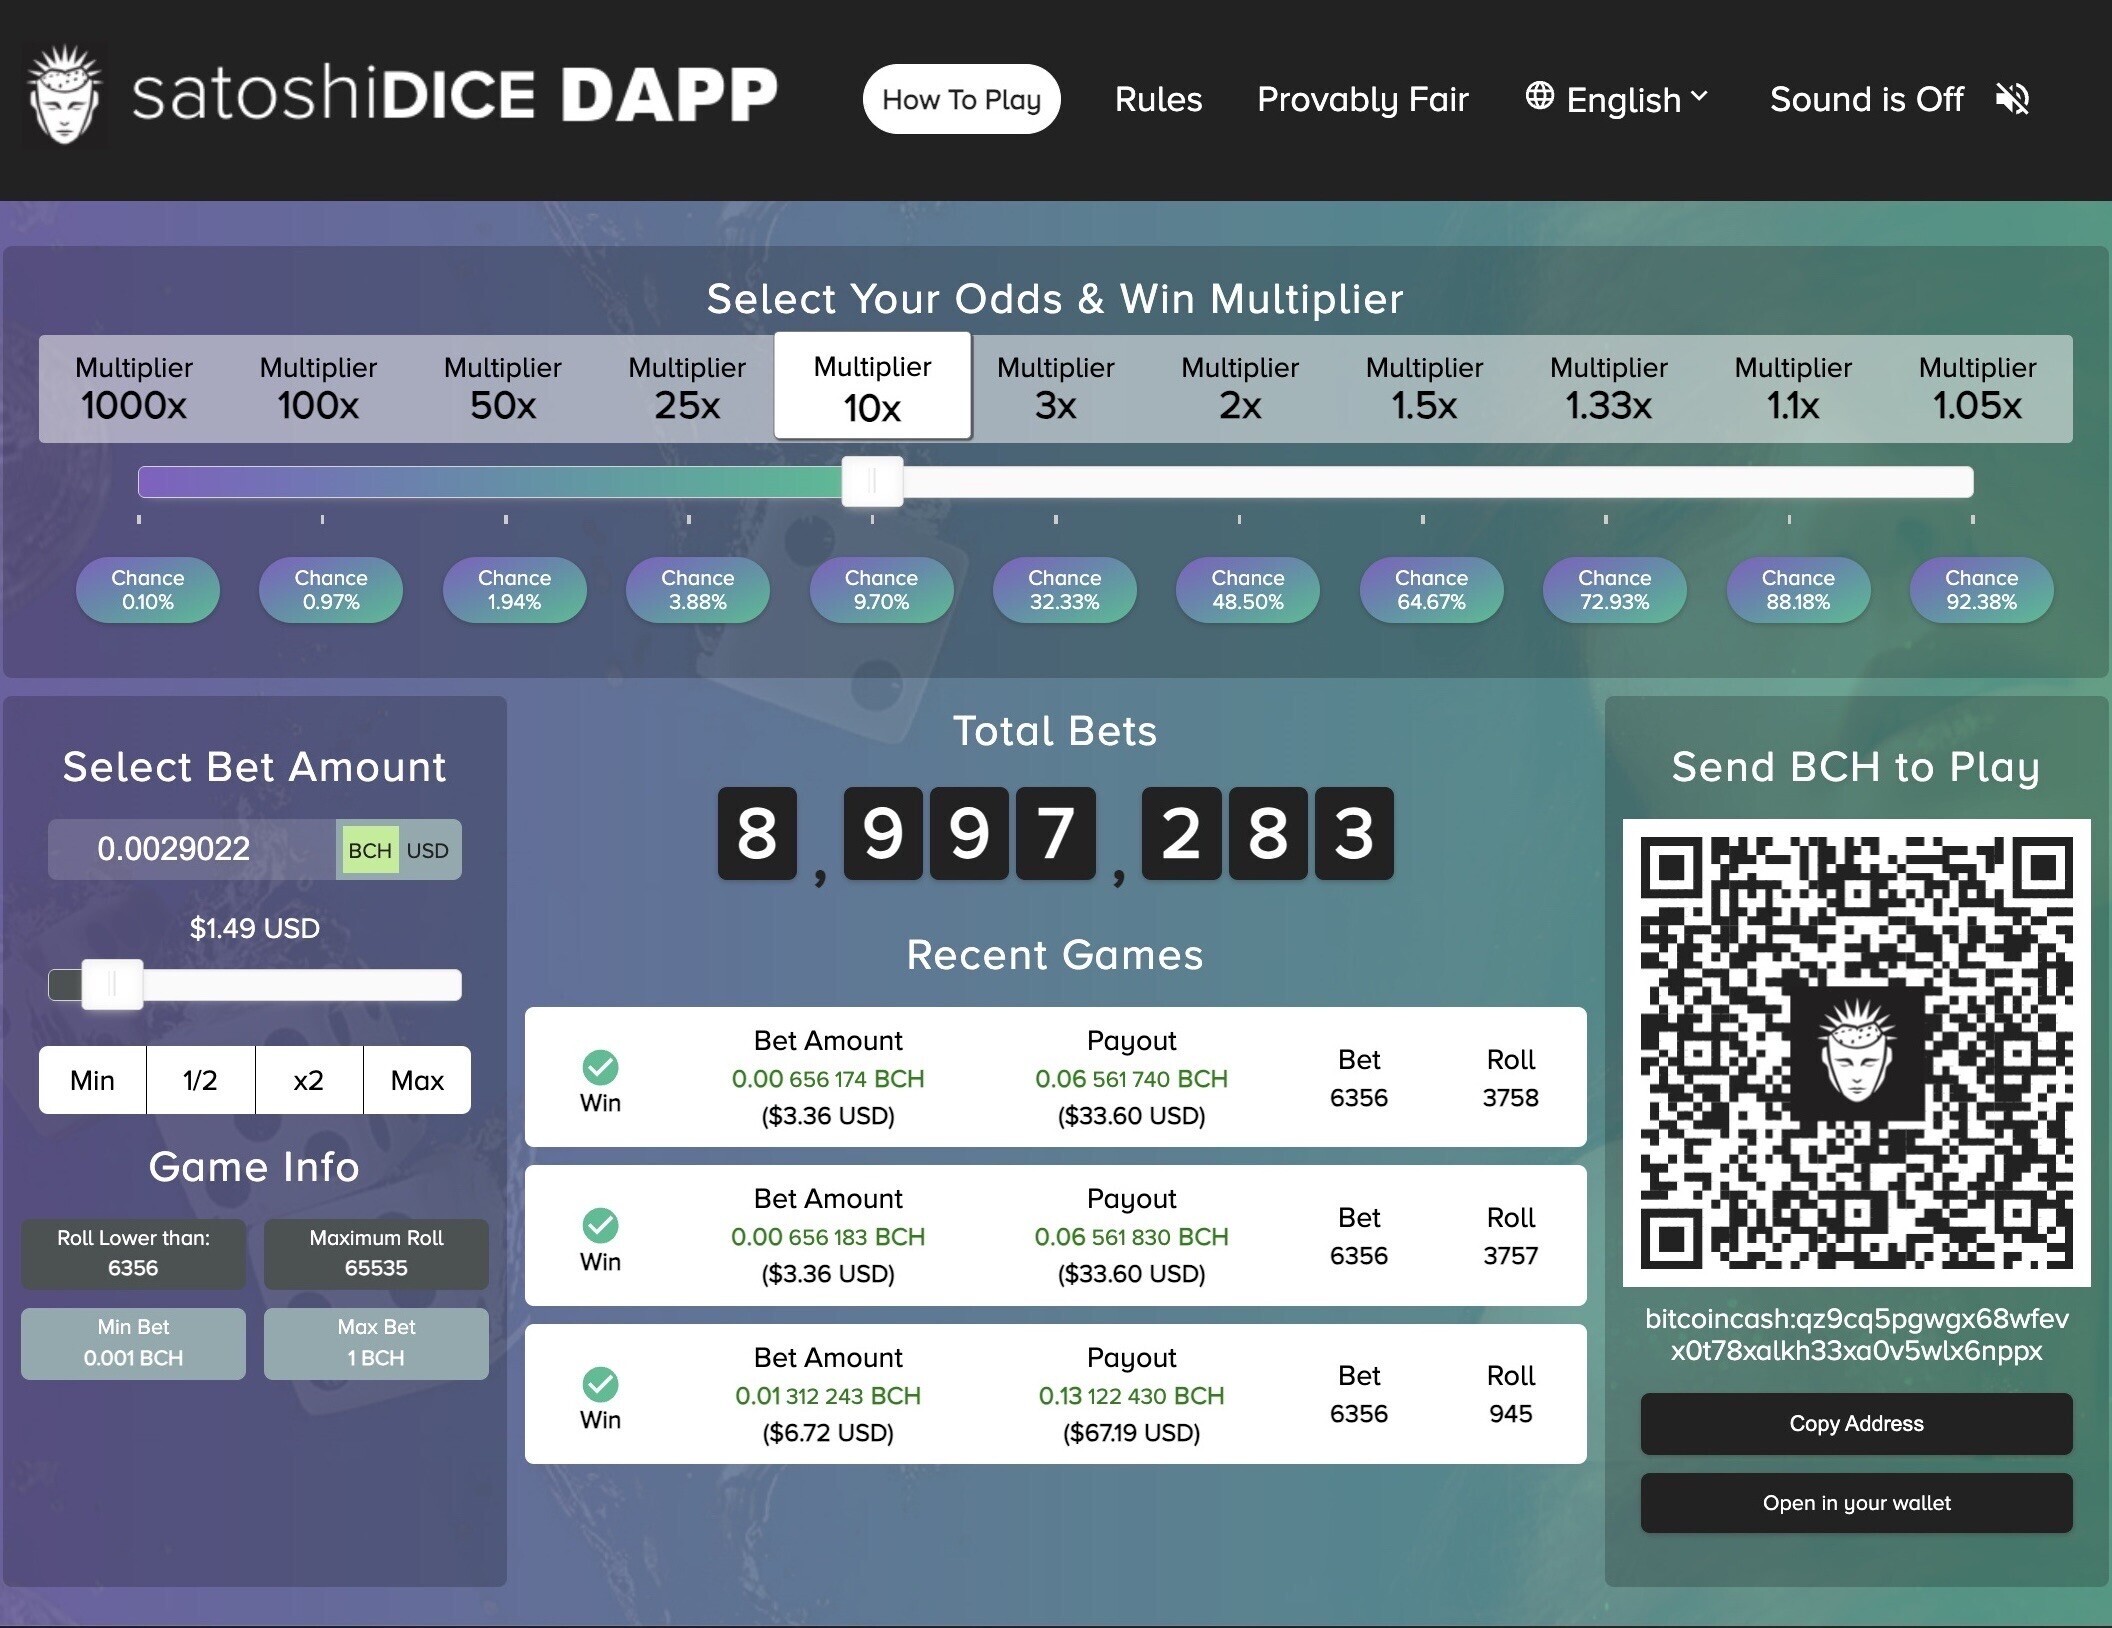Click the $1.49 USD value
2112x1628 pixels.
(255, 928)
